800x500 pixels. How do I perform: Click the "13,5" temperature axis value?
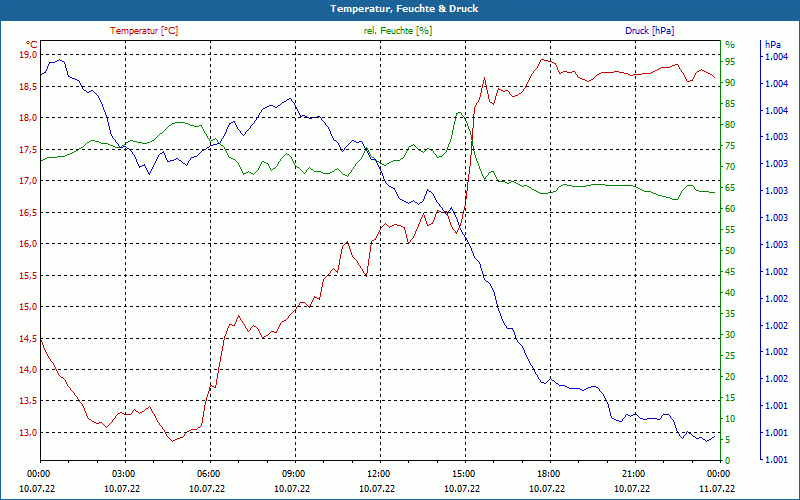28,401
